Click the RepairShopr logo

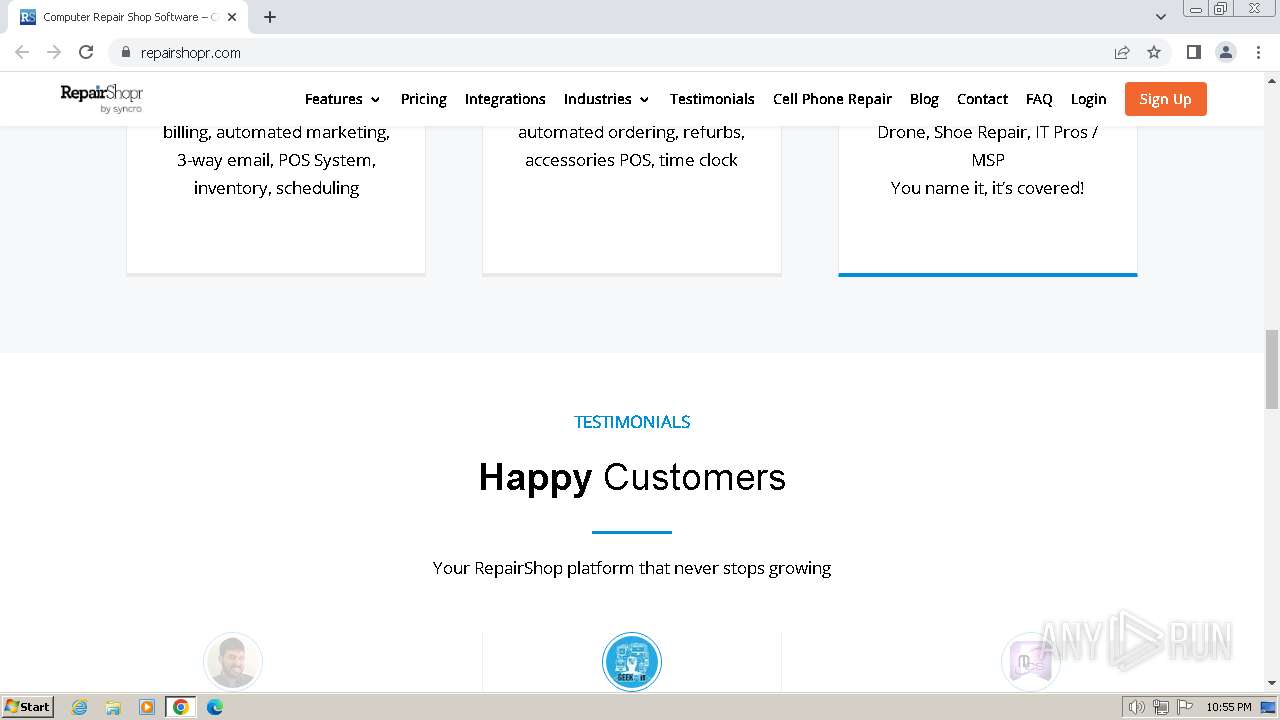(102, 98)
